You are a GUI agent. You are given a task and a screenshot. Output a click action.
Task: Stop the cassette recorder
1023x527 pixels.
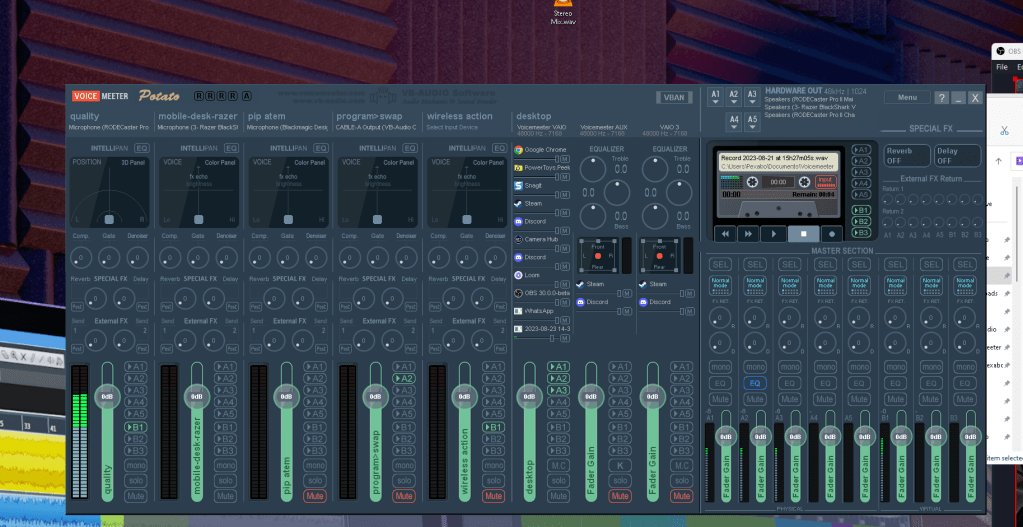pos(804,233)
